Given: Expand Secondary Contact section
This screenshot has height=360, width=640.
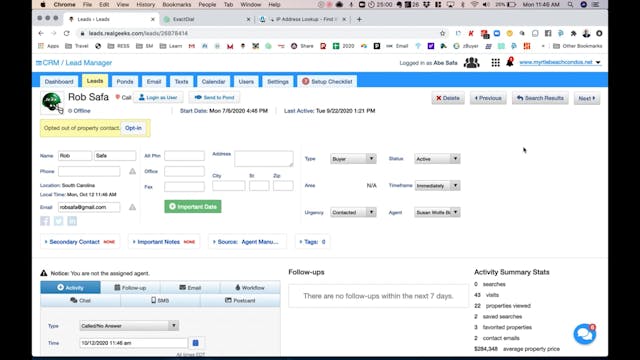Looking at the screenshot, I should pos(80,242).
